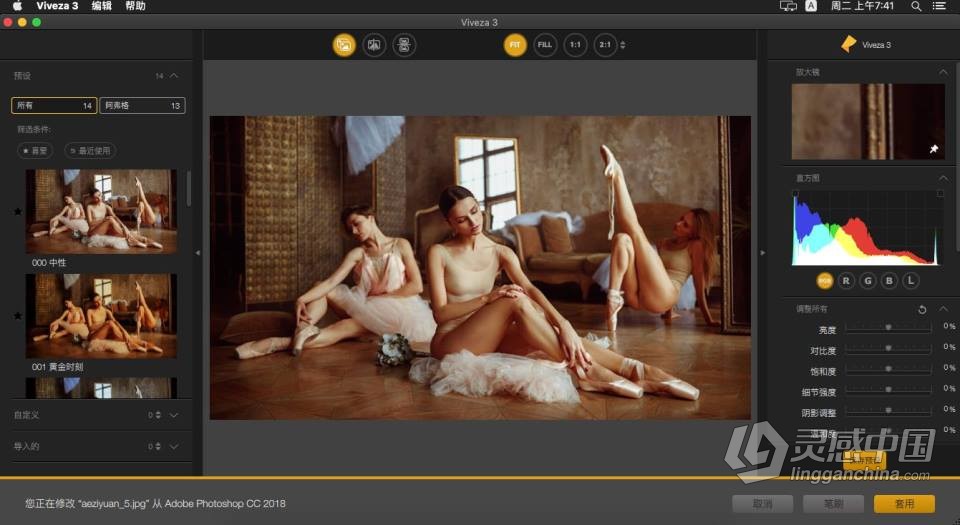
Task: Adjust the 饱和度 saturation slider
Action: coord(888,369)
